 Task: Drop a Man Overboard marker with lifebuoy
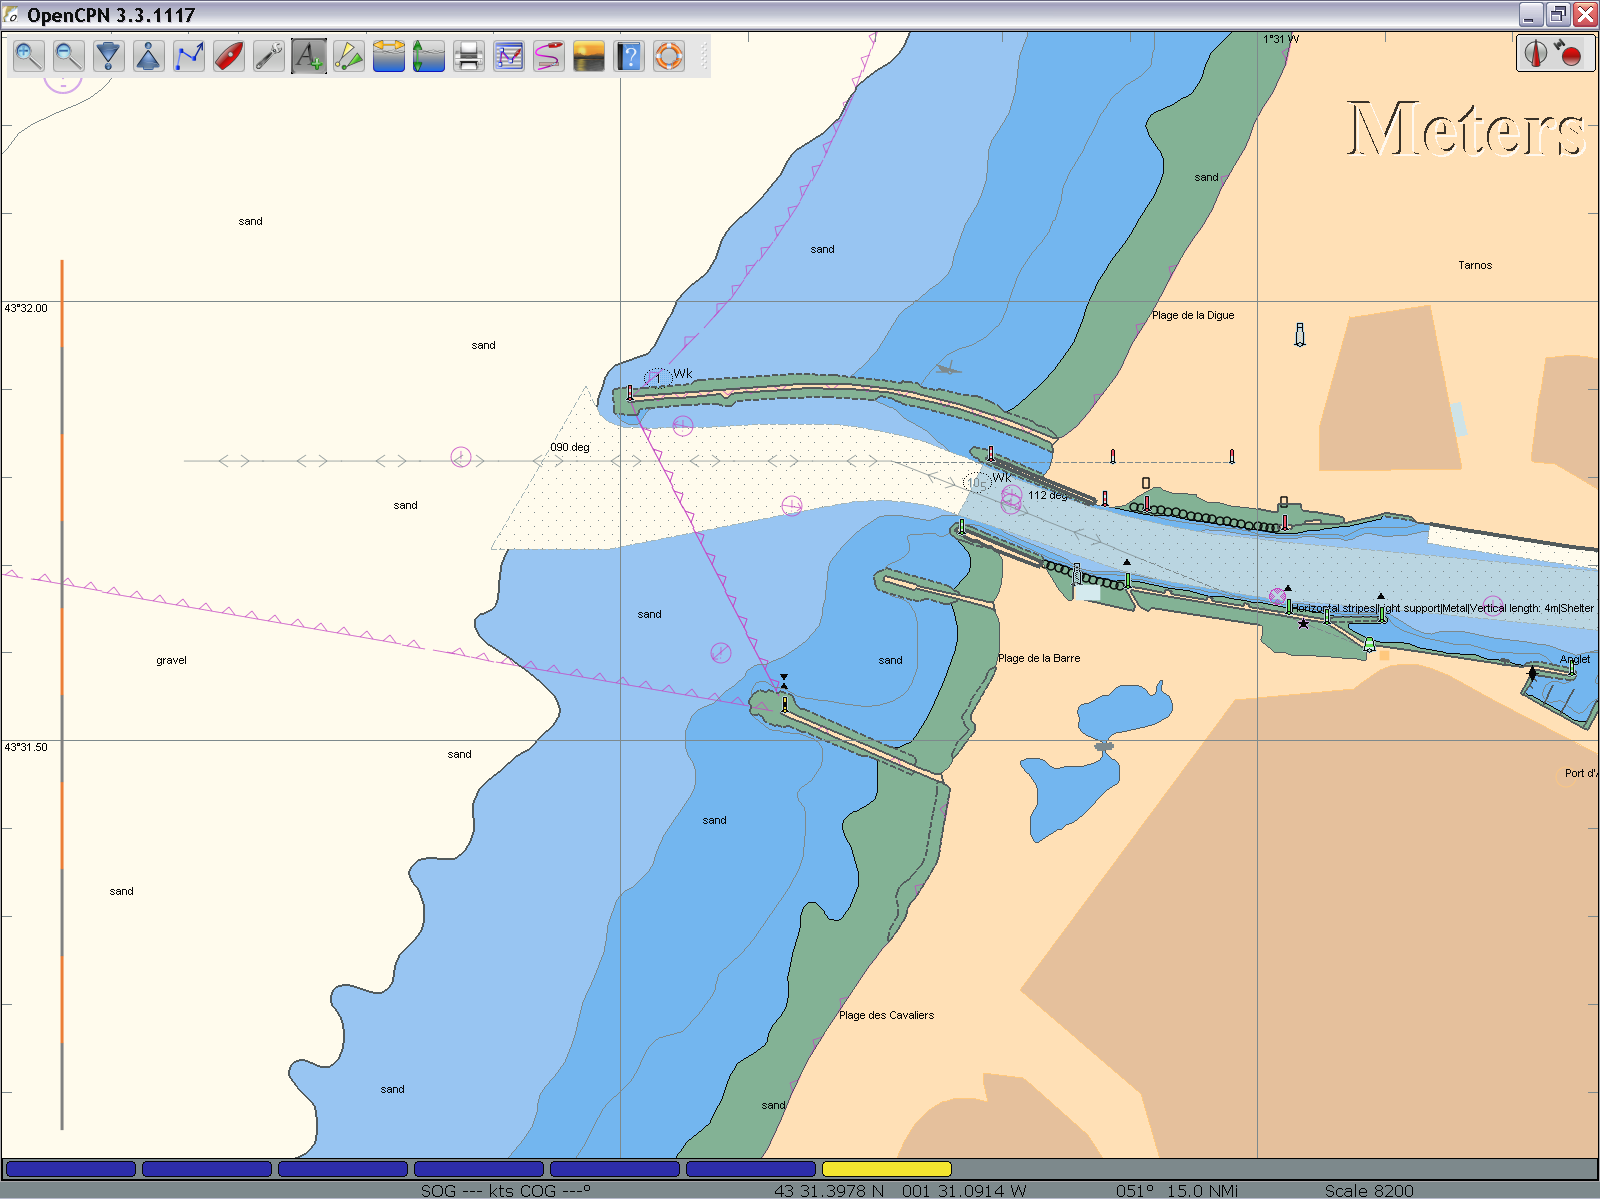(x=668, y=56)
